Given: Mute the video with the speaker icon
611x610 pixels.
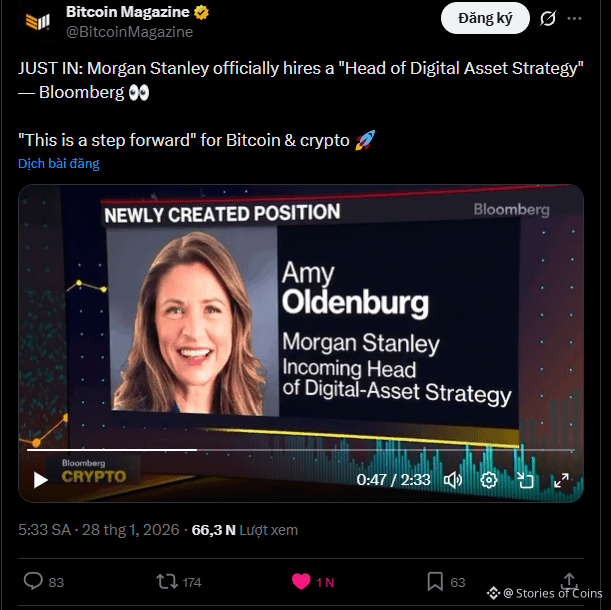Looking at the screenshot, I should pos(453,480).
